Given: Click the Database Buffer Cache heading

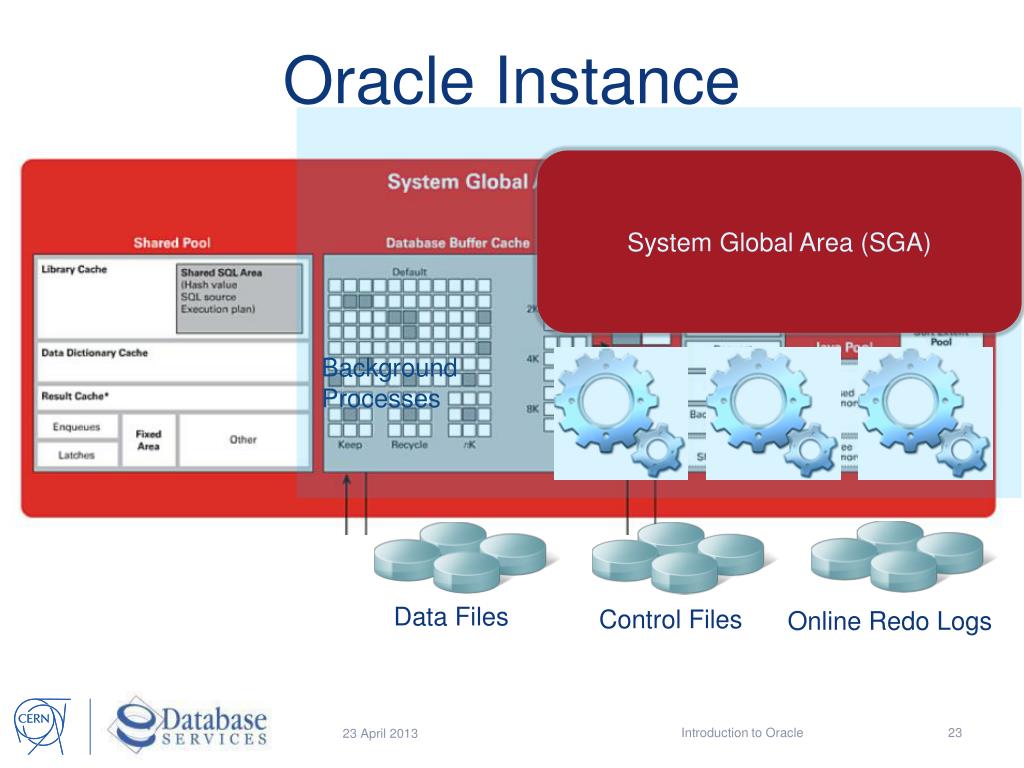Looking at the screenshot, I should pos(457,243).
